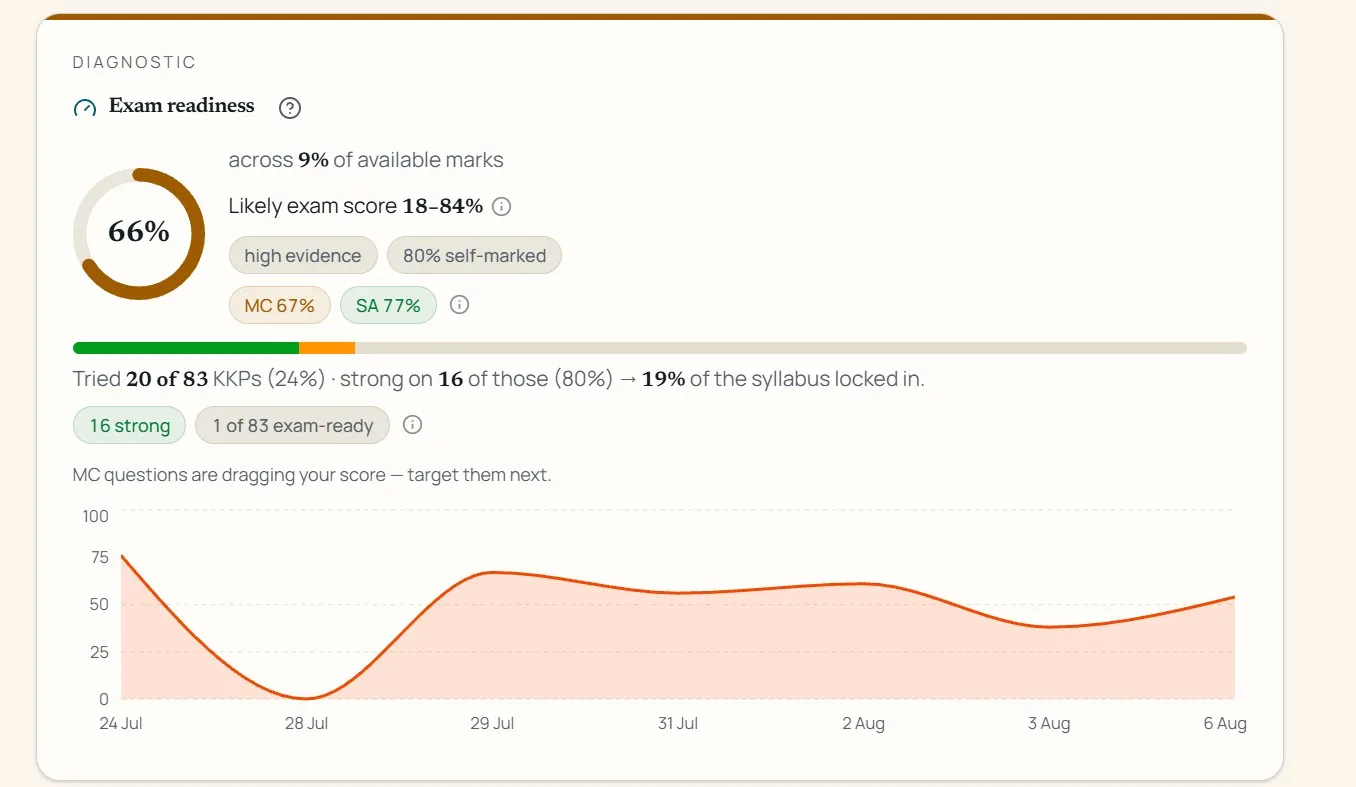Click the 28 Jul low point on chart

[x=307, y=698]
